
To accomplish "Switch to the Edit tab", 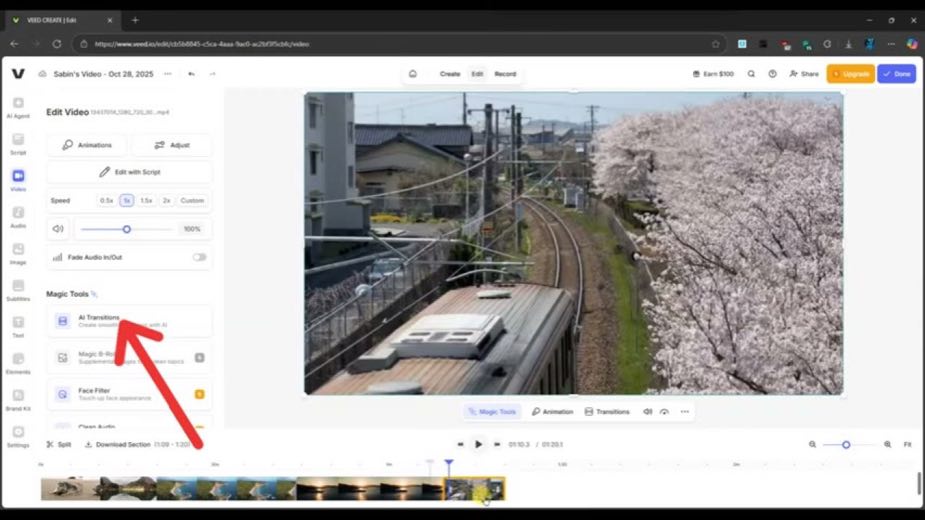I will click(x=477, y=74).
